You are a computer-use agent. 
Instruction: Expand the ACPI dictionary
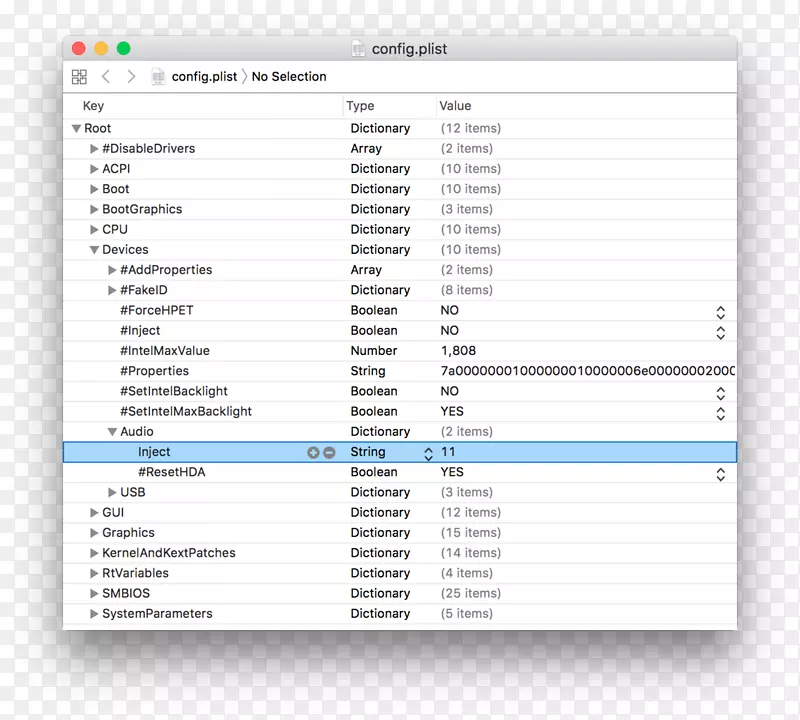click(94, 169)
